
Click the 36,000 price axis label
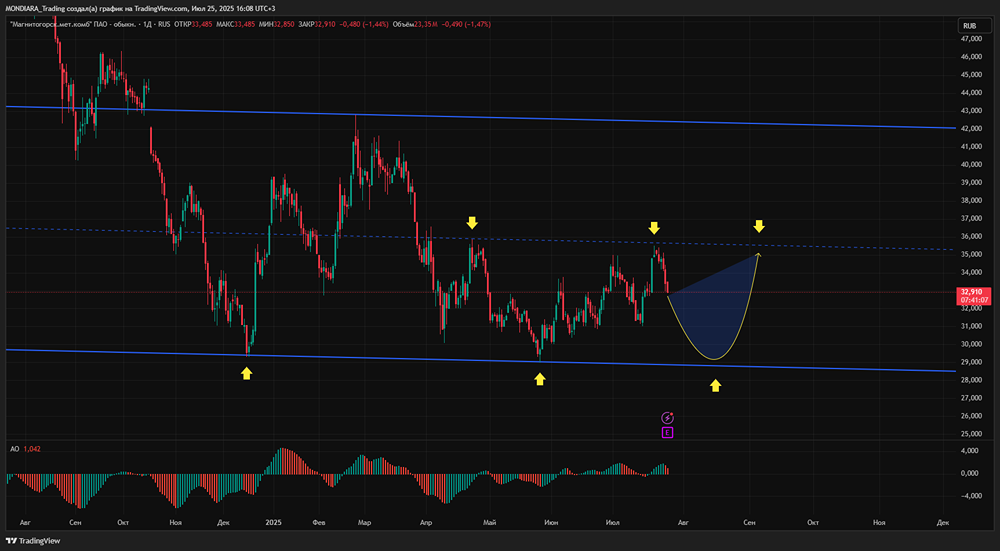tap(972, 237)
